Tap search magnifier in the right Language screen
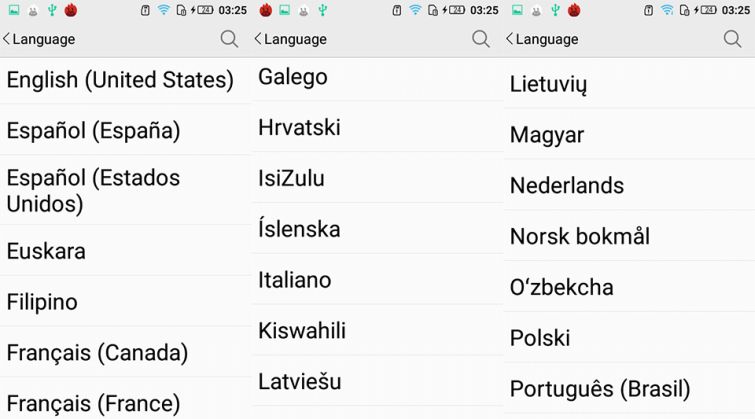Viewport: 755px width, 419px height. [x=732, y=39]
